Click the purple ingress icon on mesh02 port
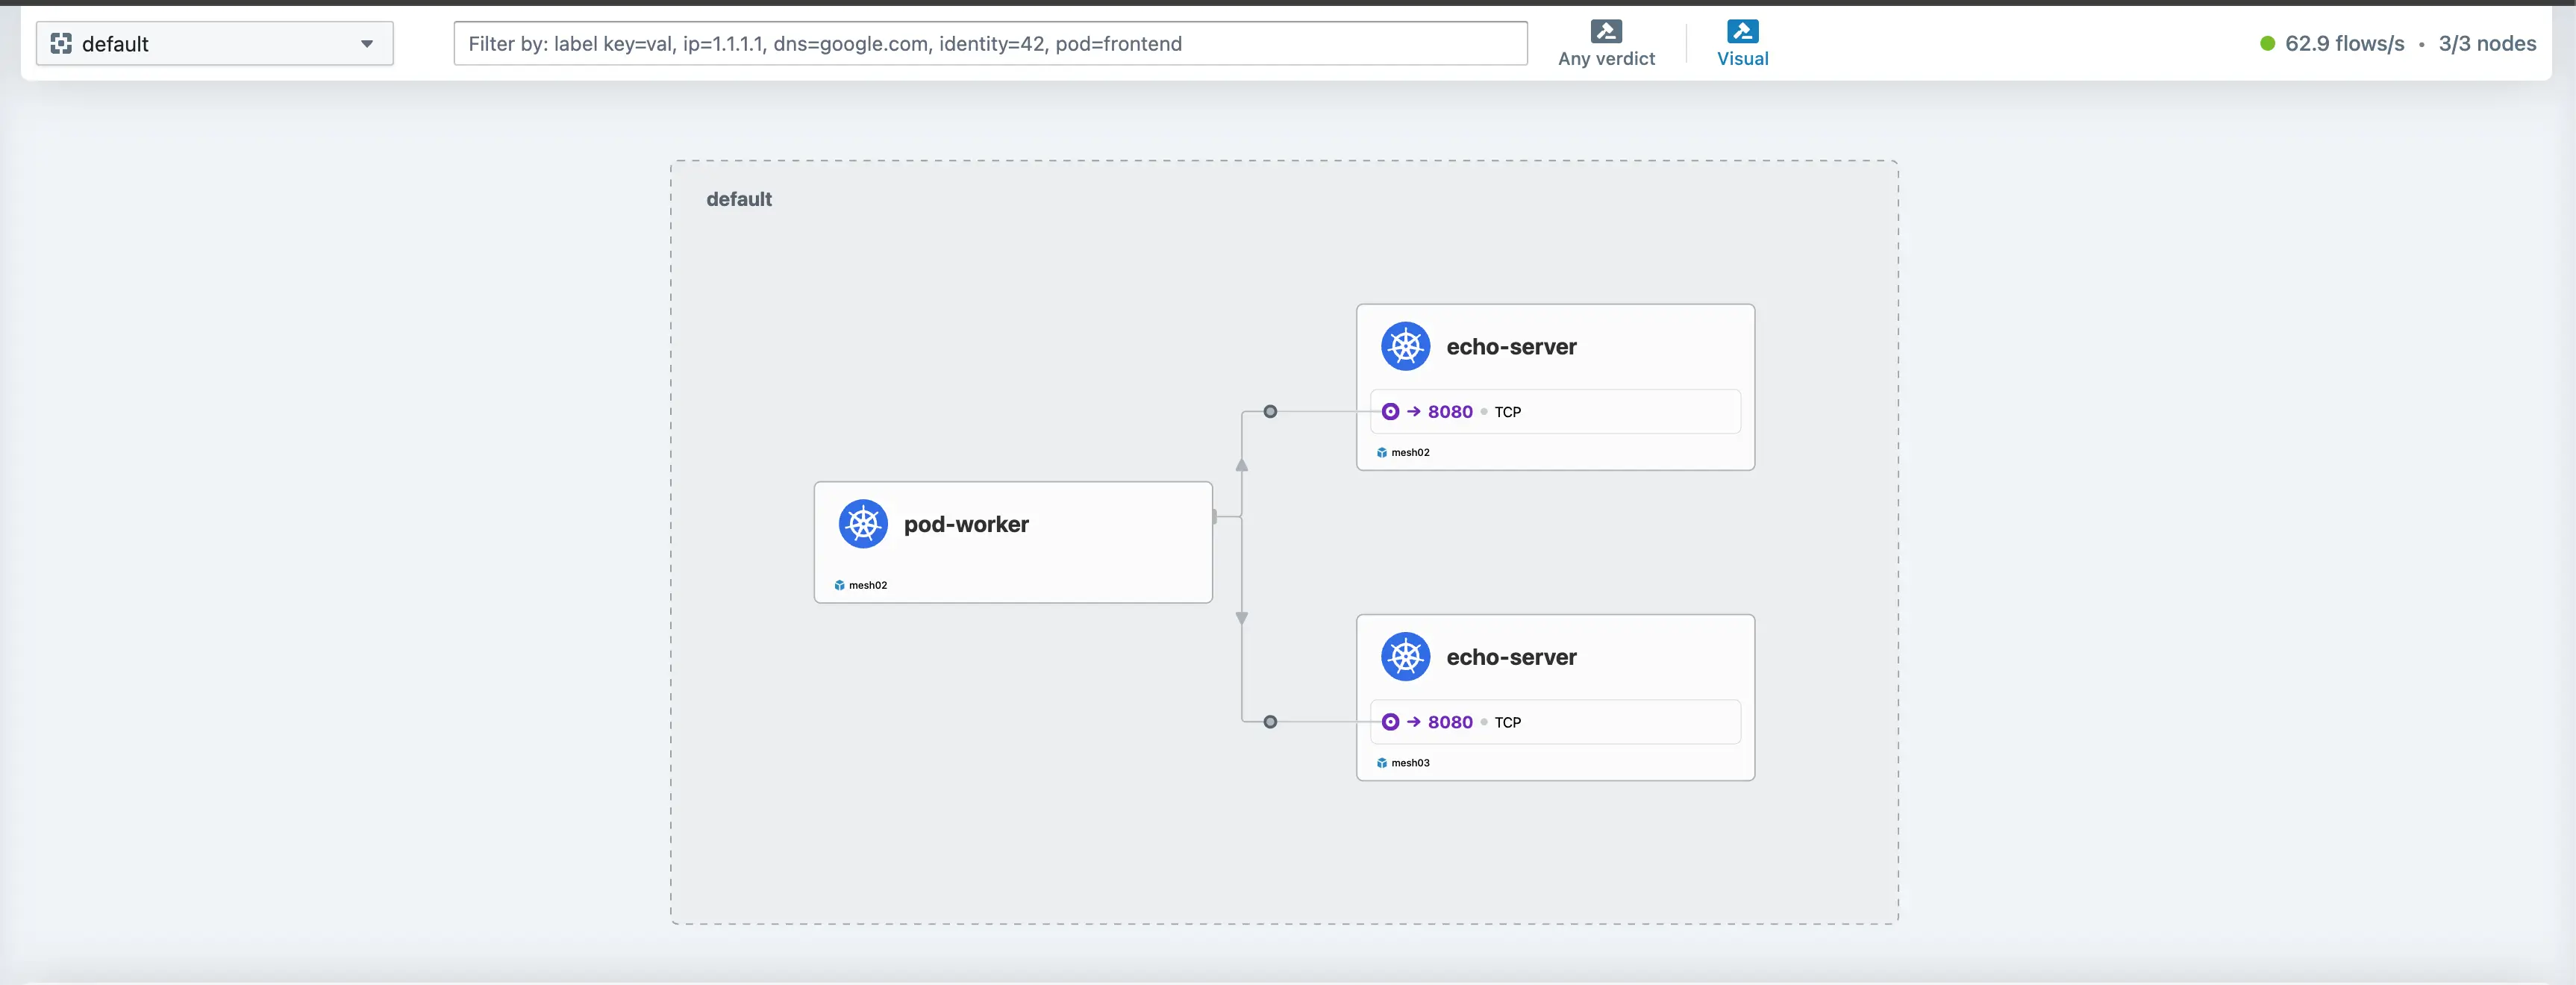2576x985 pixels. pos(1390,412)
